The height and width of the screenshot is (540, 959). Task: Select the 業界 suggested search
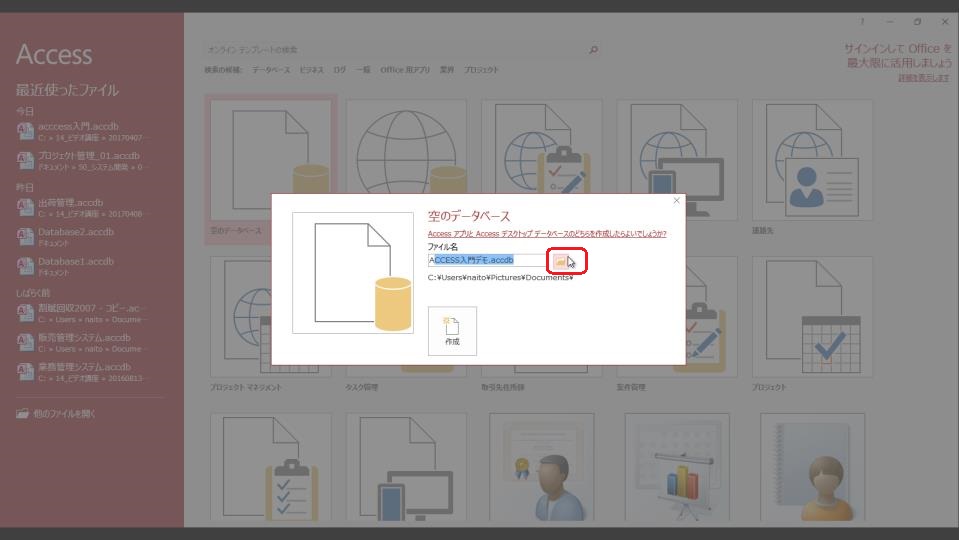click(446, 70)
